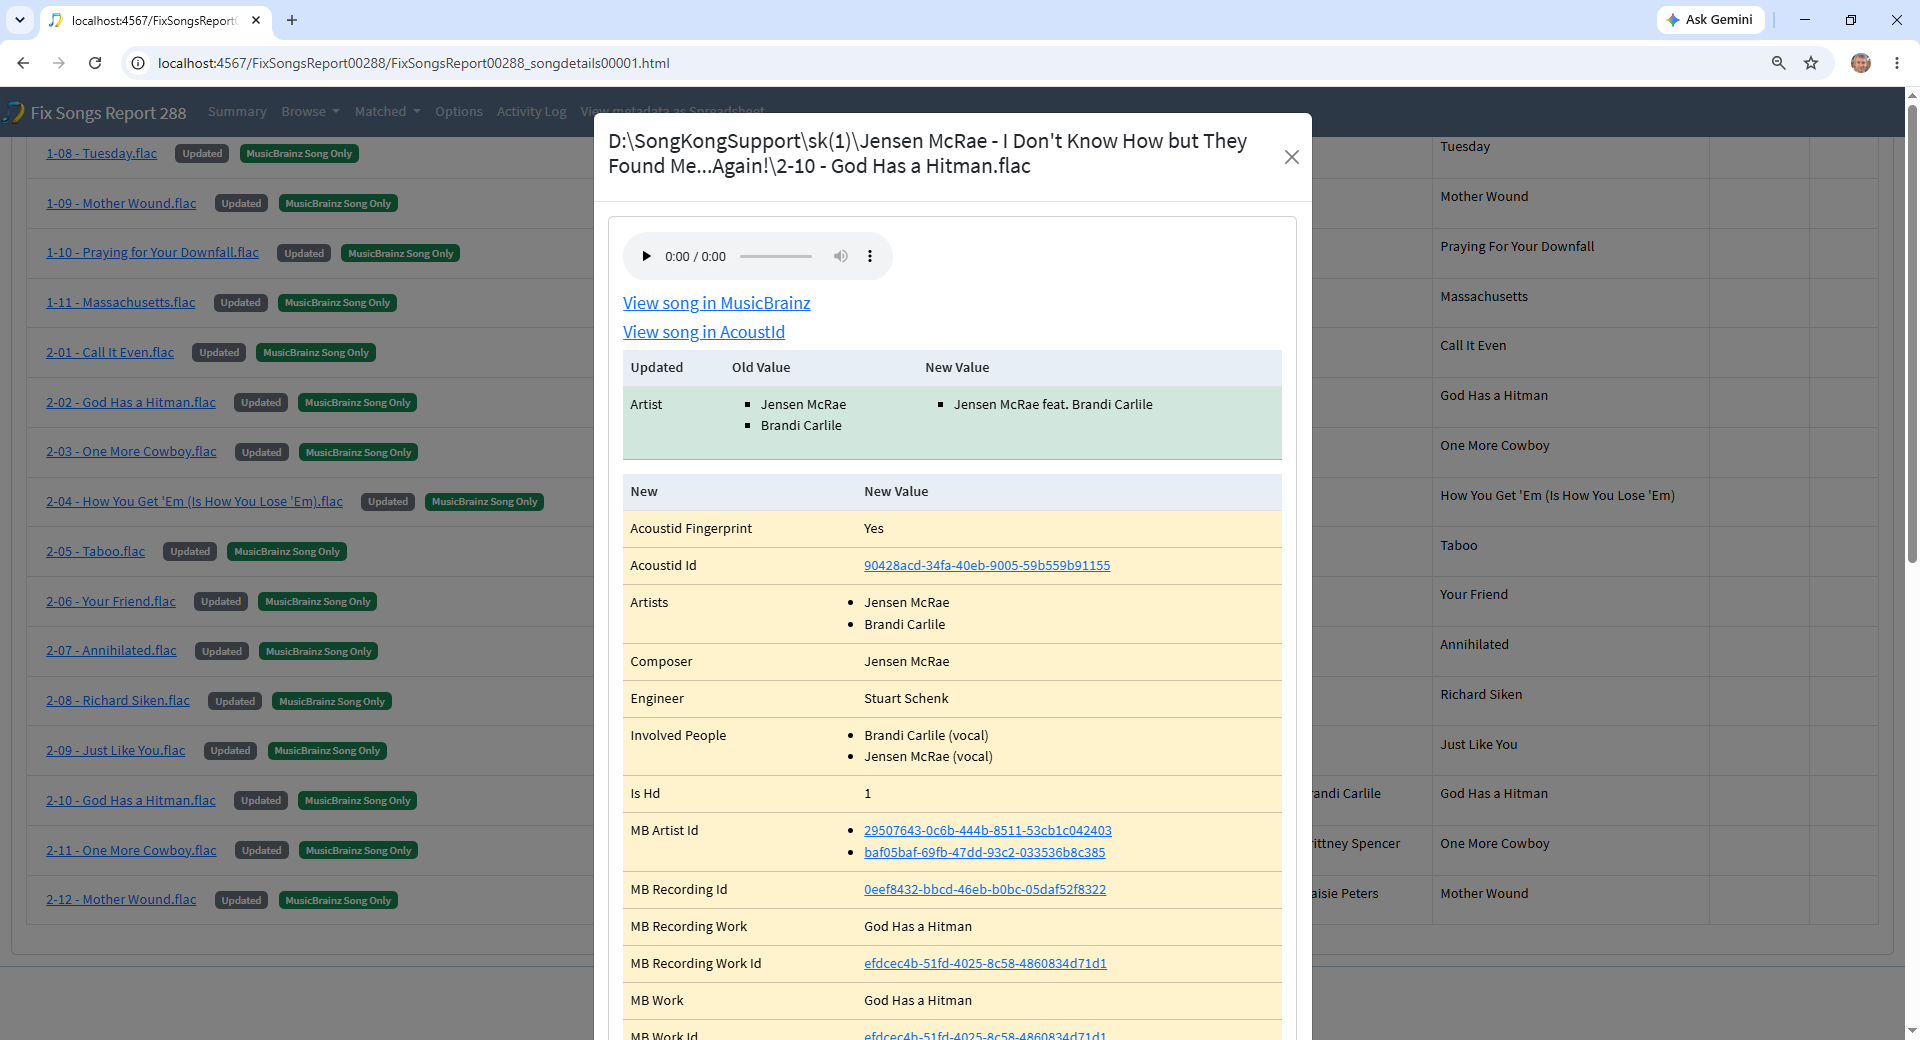Open MB Recording Work Id efdcec4b link
The width and height of the screenshot is (1920, 1040).
click(x=985, y=964)
